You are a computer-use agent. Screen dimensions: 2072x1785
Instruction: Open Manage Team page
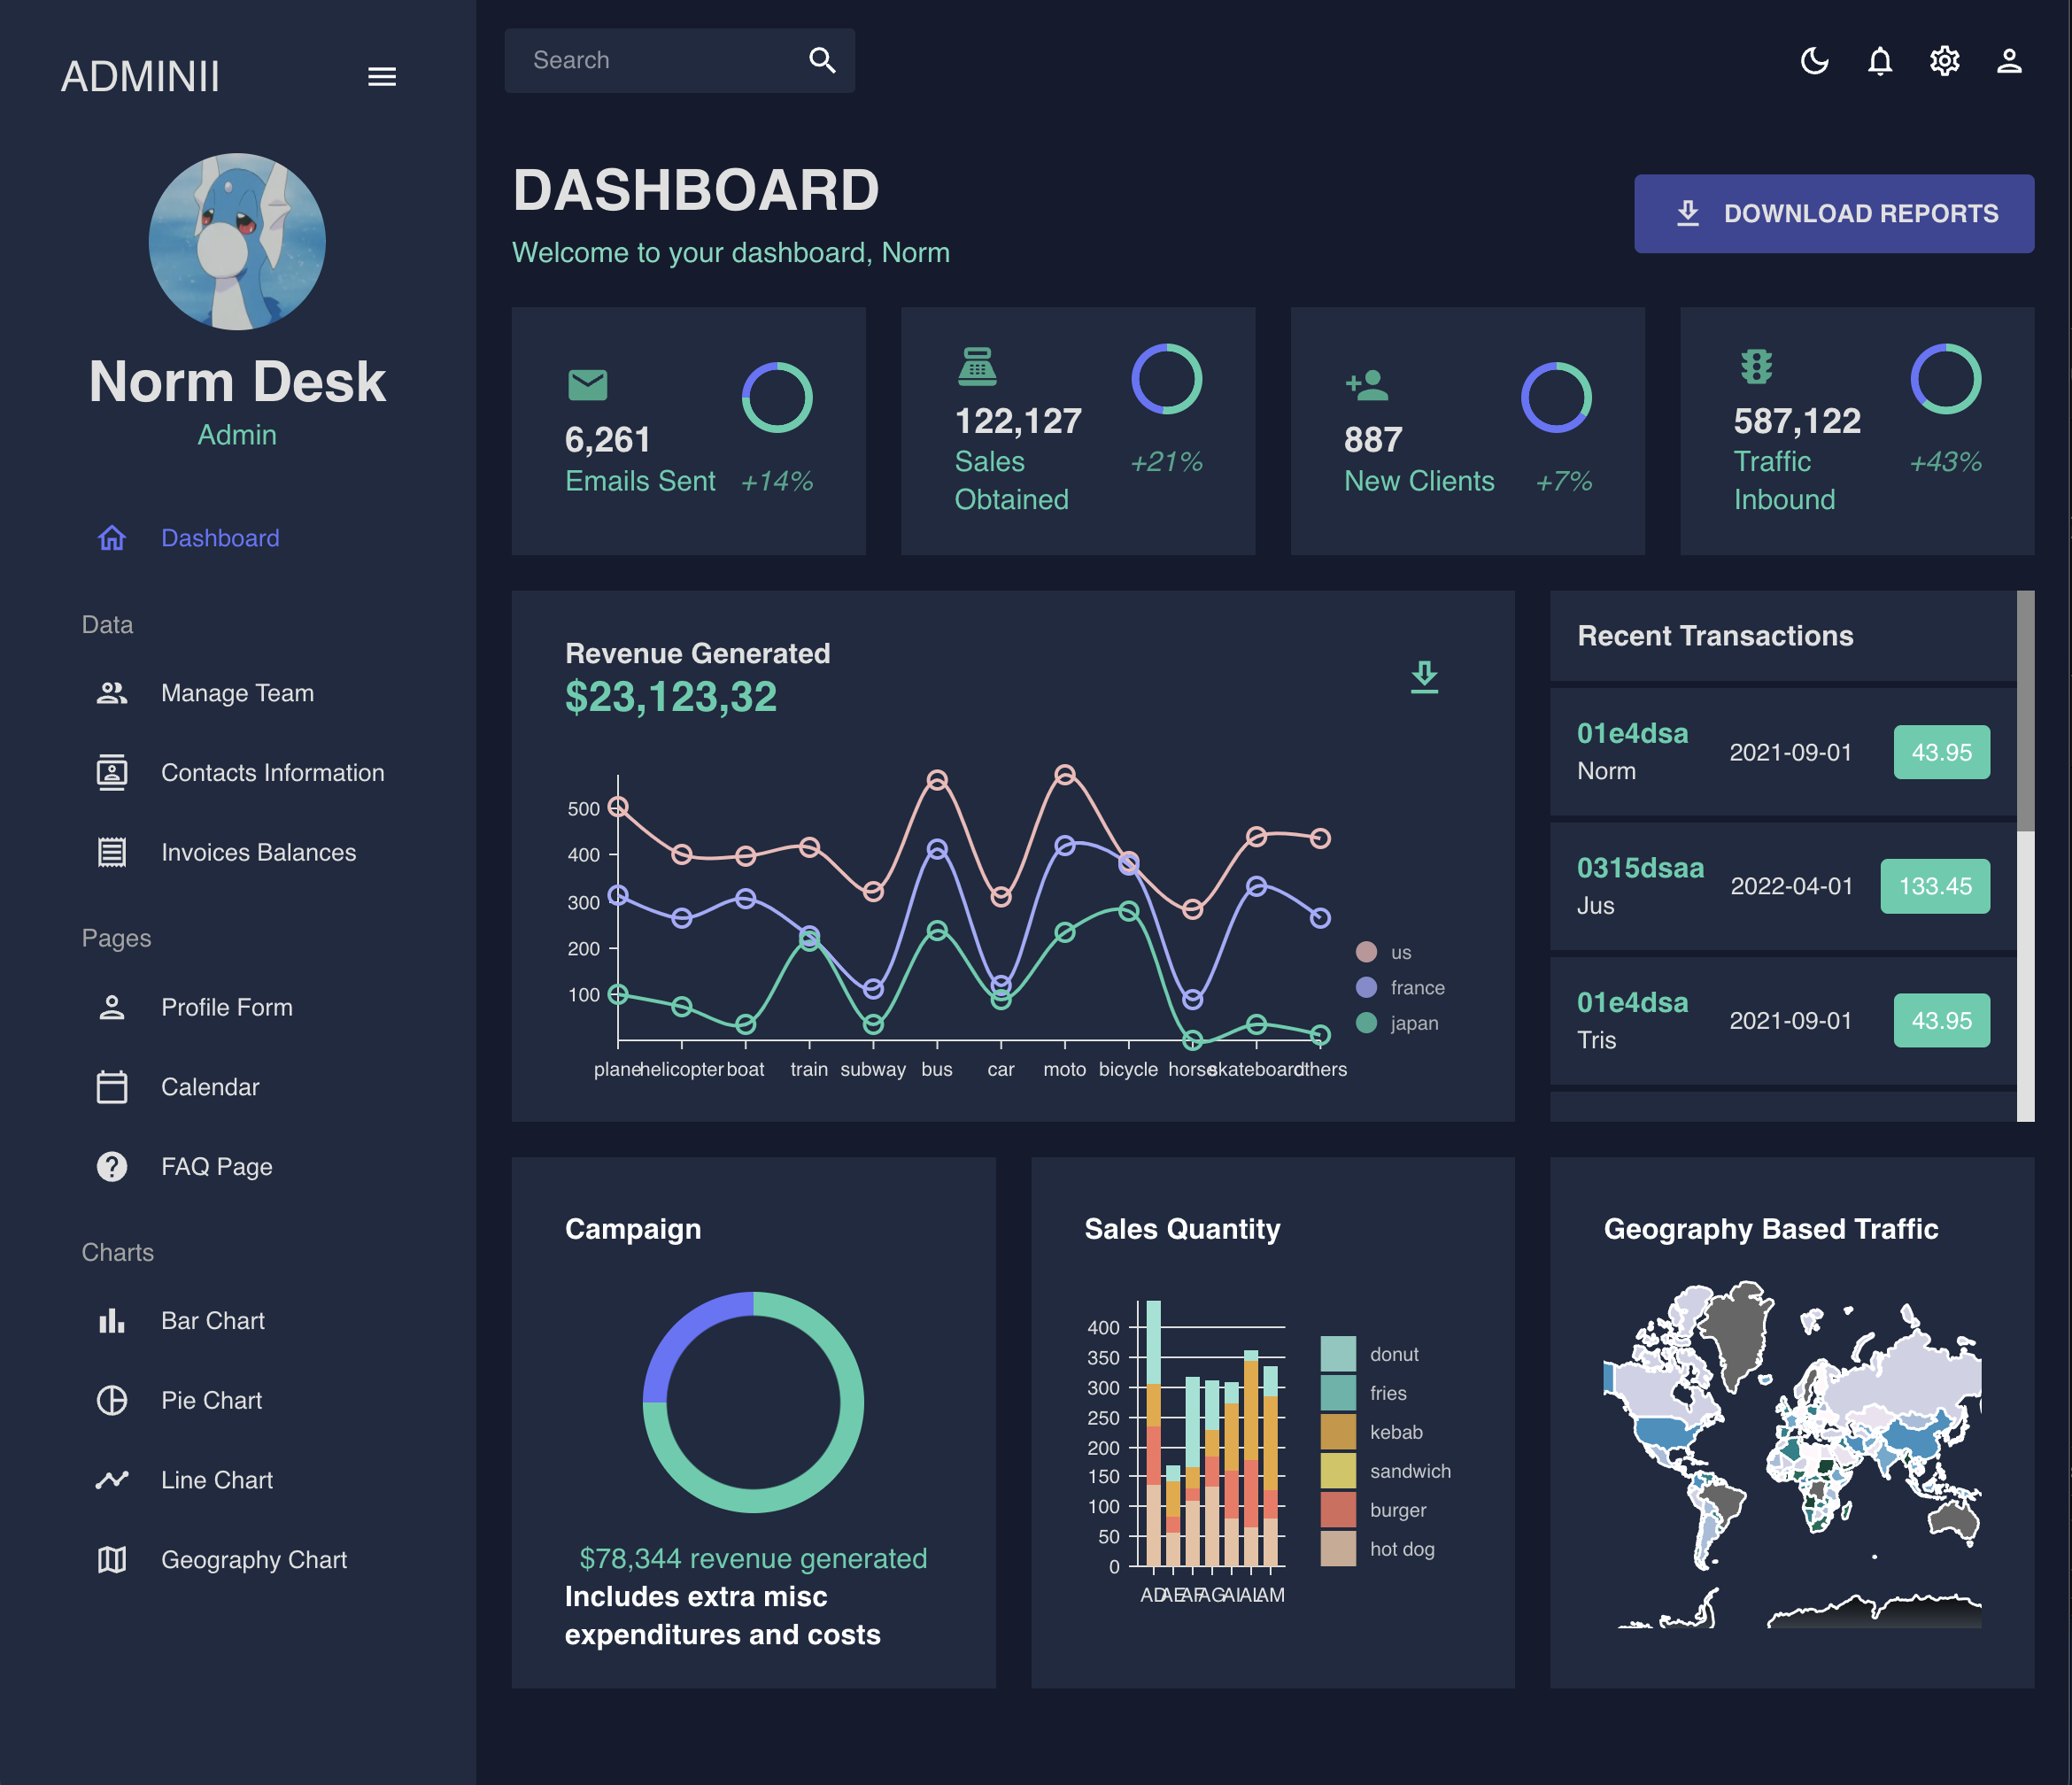pyautogui.click(x=238, y=693)
